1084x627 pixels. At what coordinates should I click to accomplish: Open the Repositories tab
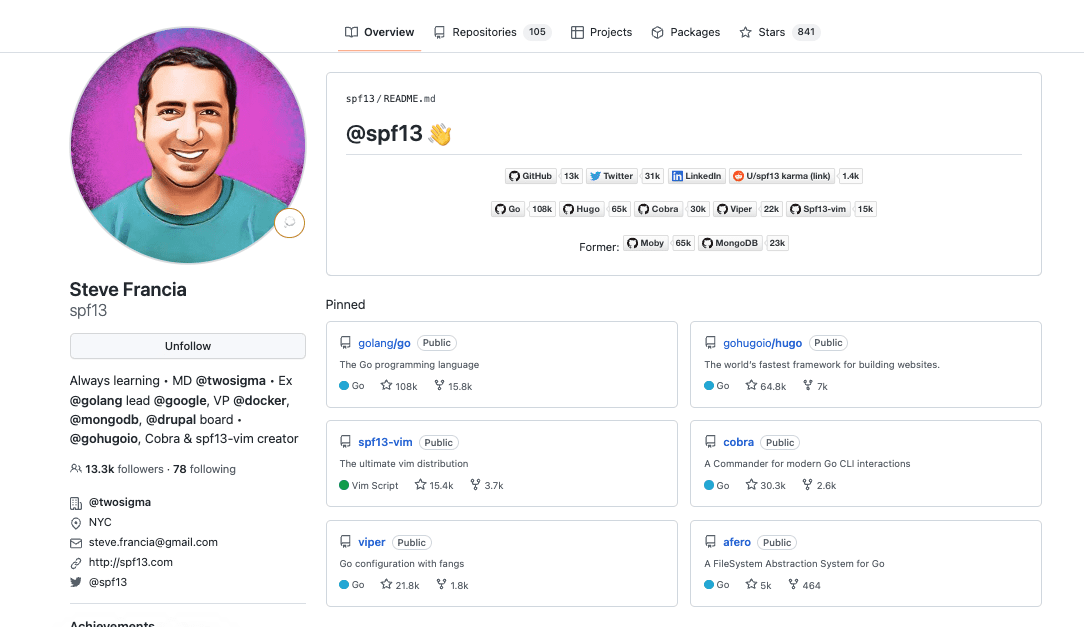(492, 32)
